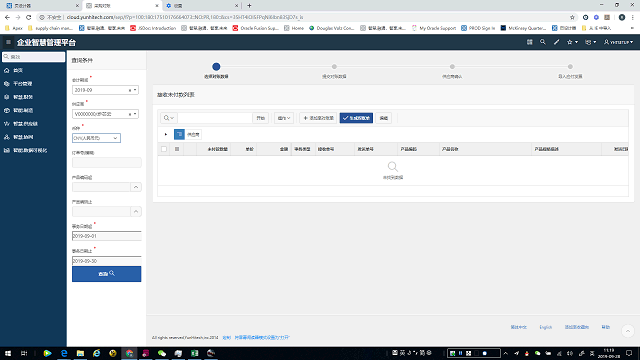Screen dimensions: 640x360
Task: Open the V0000000 supplier dropdown arrow
Action: (135, 114)
